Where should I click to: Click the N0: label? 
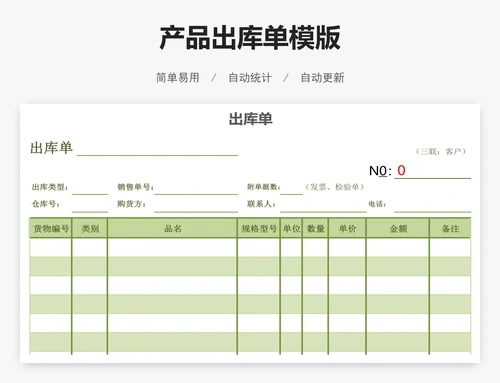click(x=380, y=171)
